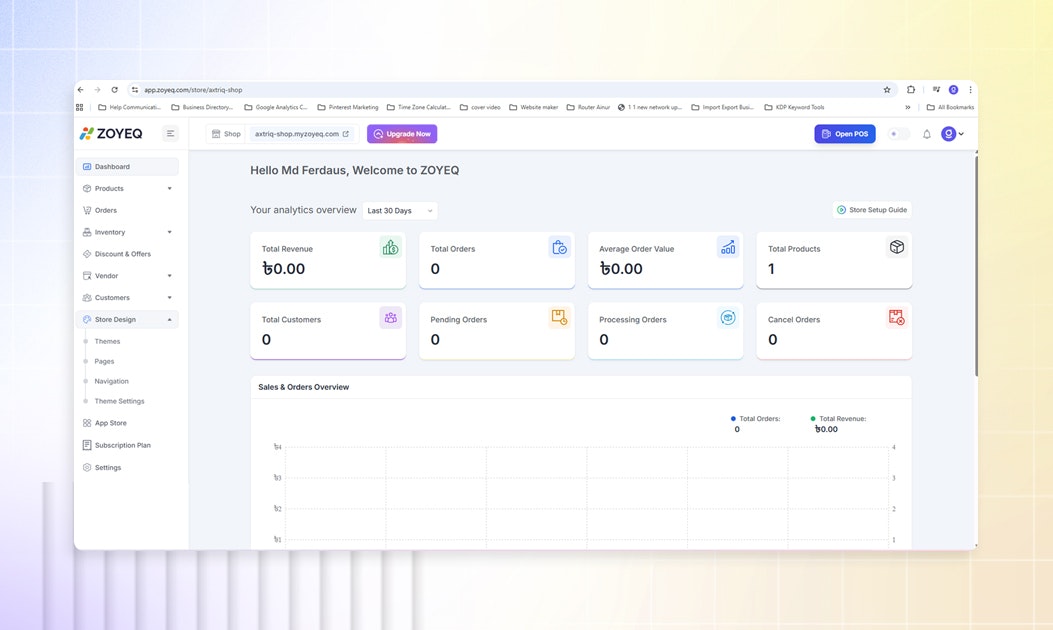Open the Pinterest Marketing bookmark folder
Image resolution: width=1053 pixels, height=630 pixels.
coord(348,107)
